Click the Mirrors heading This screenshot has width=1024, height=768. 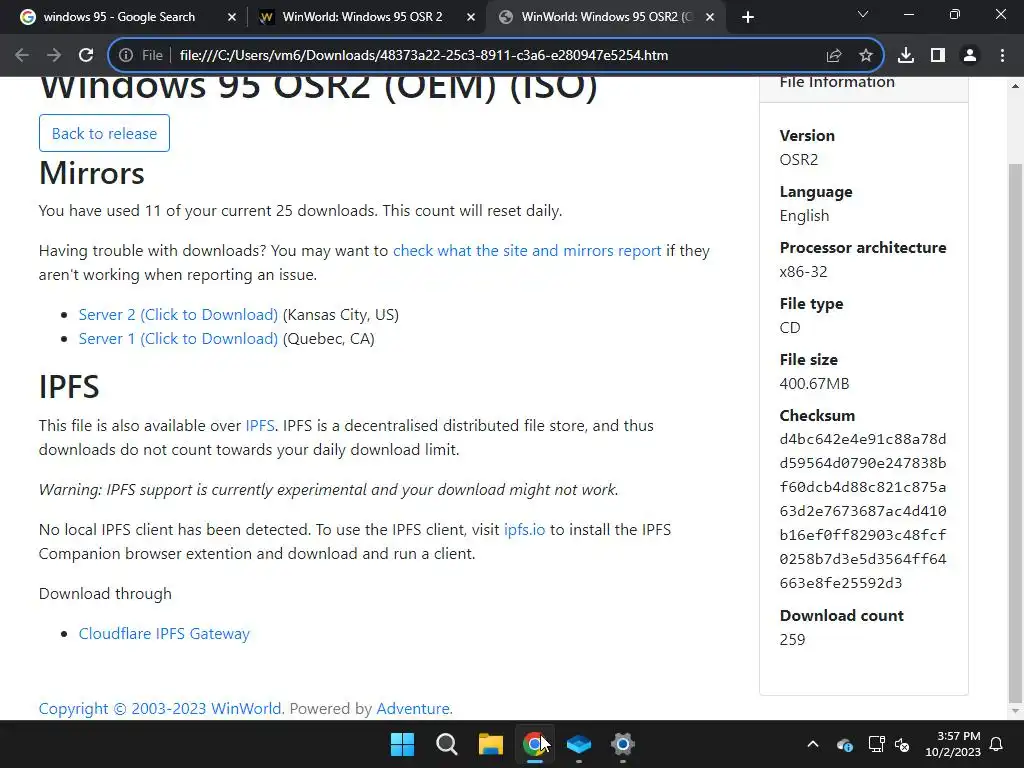click(92, 173)
